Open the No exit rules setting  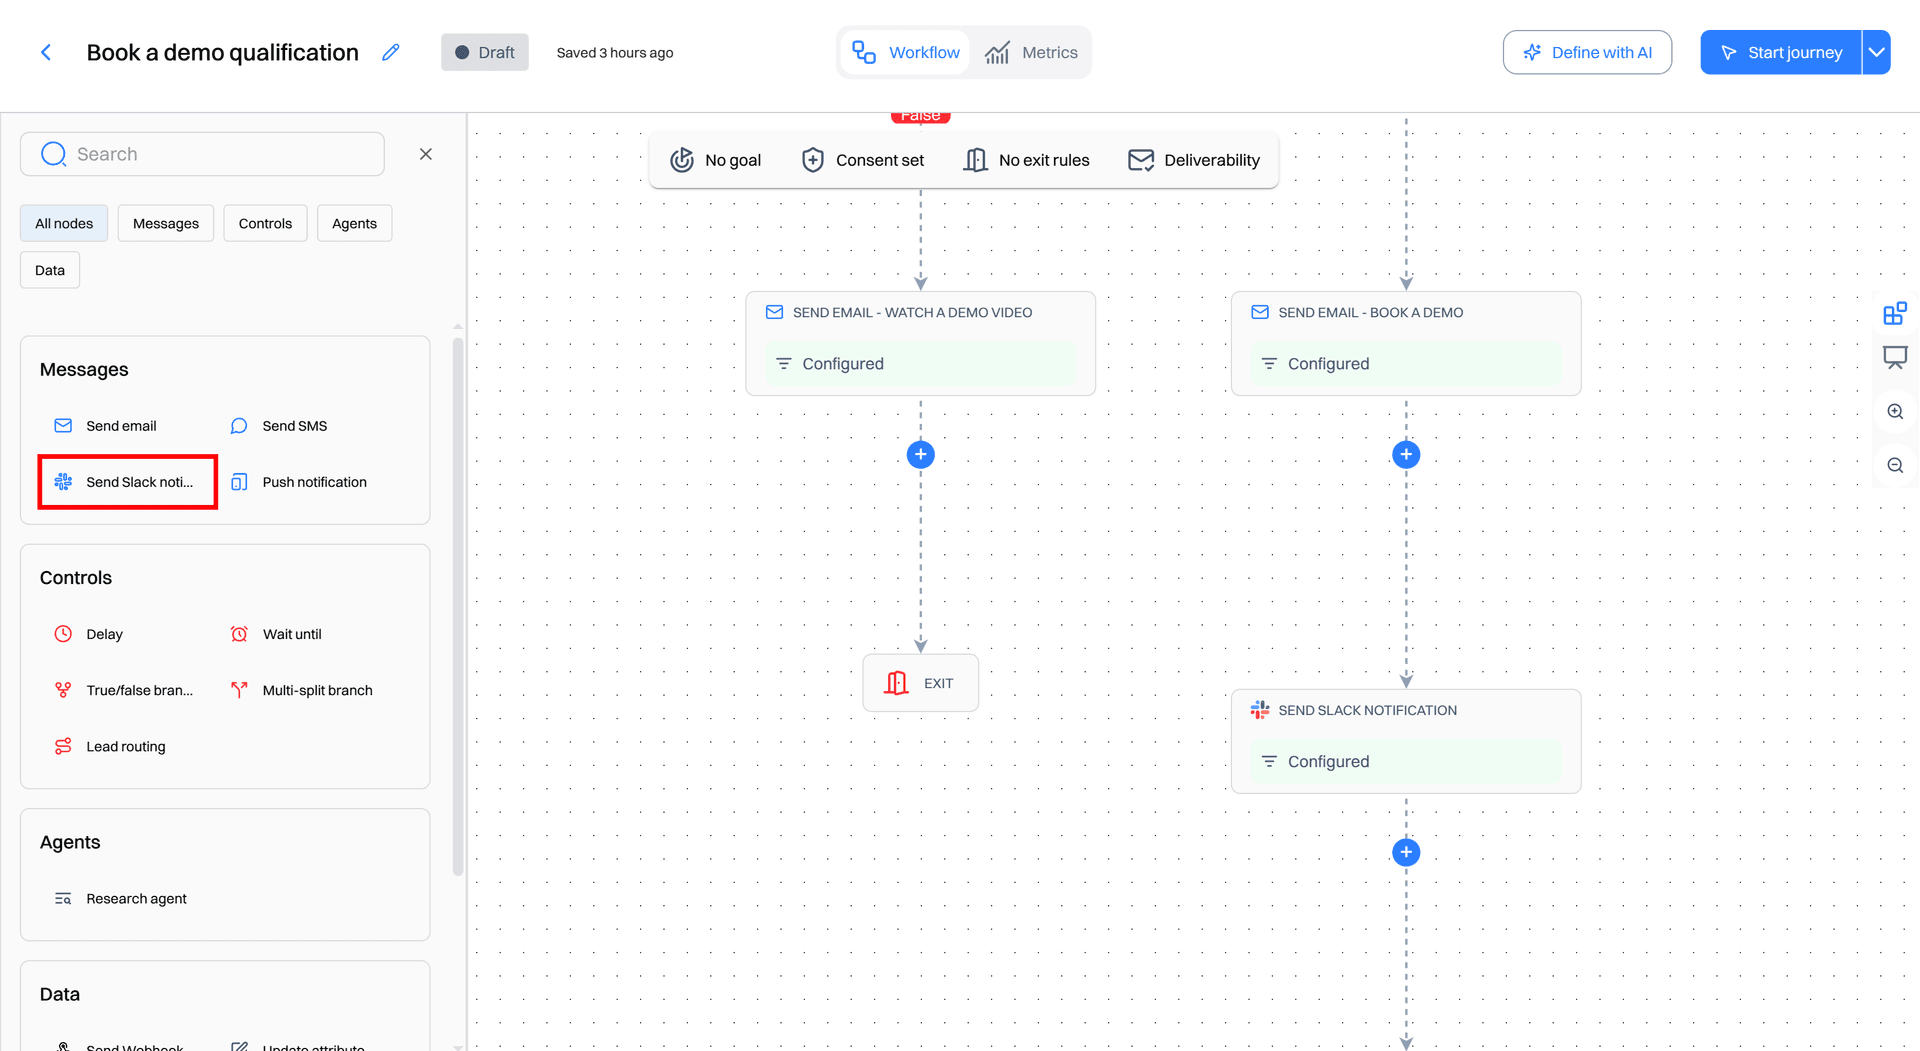[1026, 160]
